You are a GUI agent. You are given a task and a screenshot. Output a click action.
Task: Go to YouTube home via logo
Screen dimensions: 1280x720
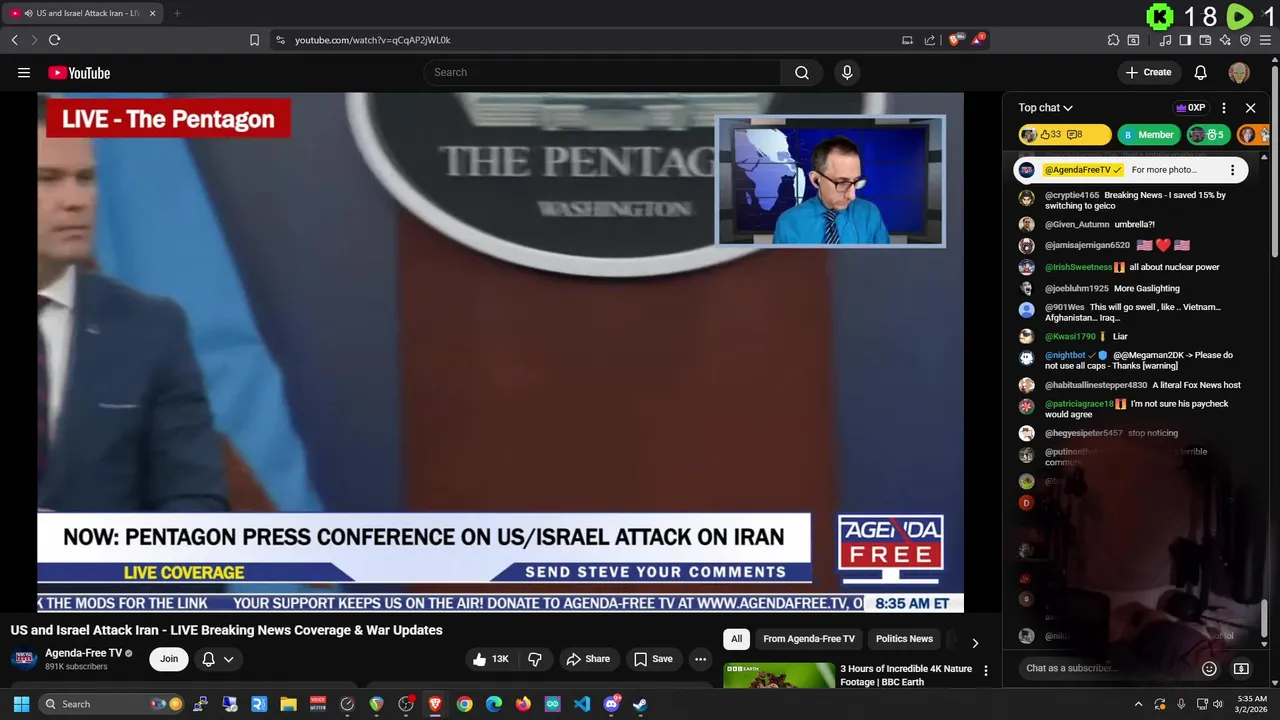[x=79, y=72]
